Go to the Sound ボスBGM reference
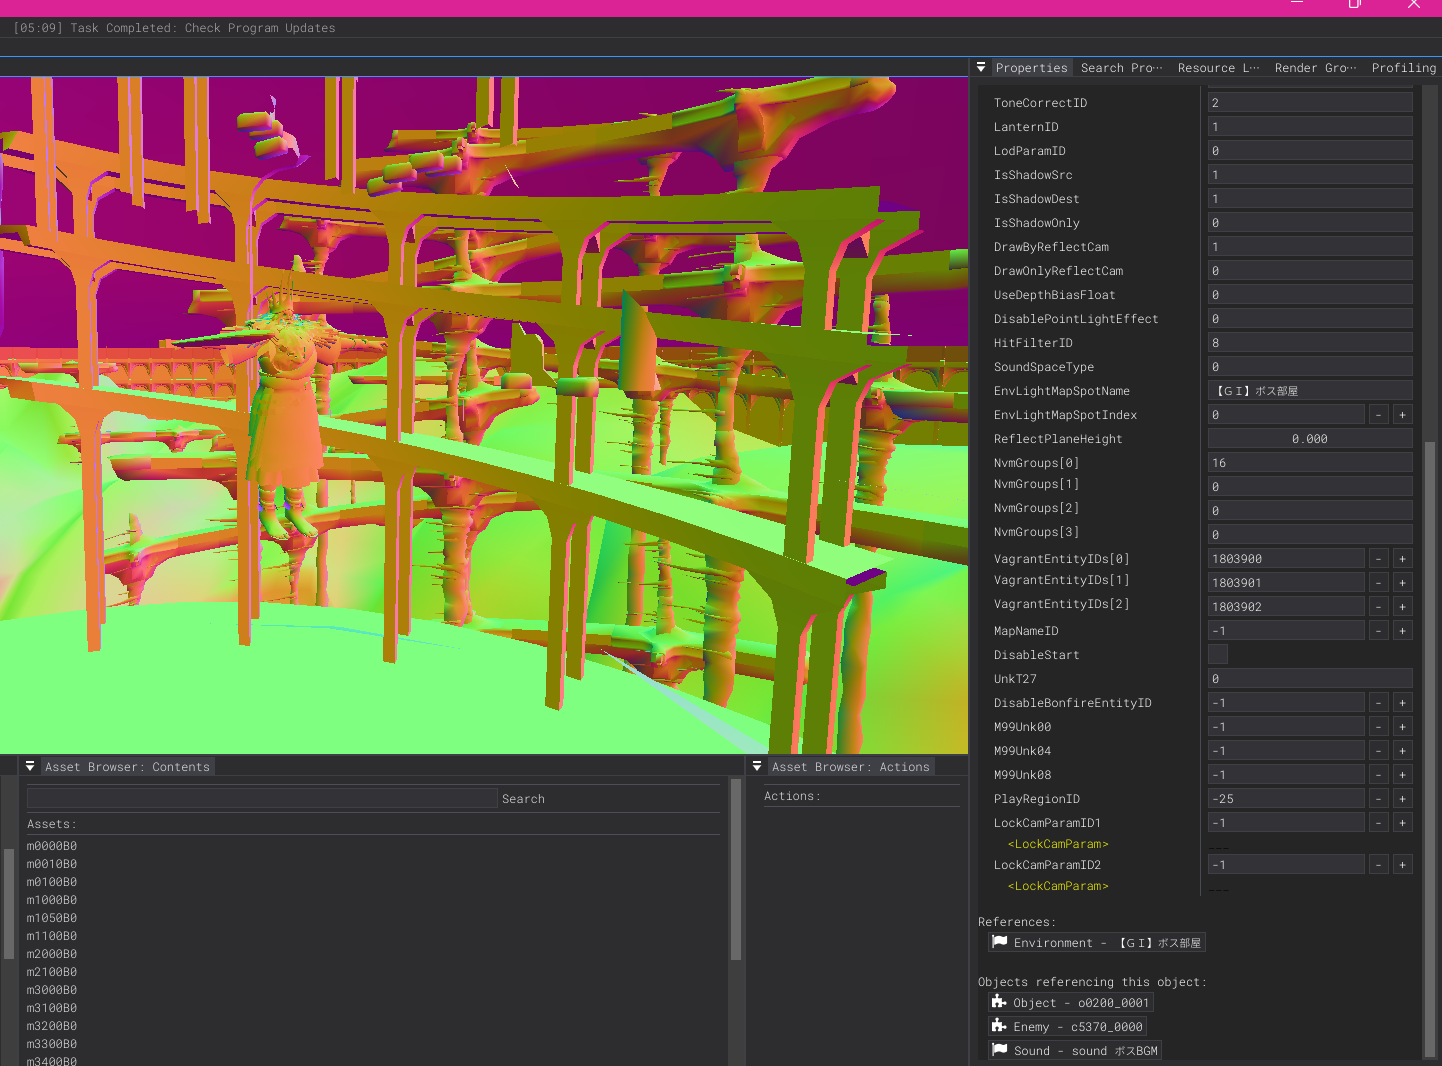The image size is (1442, 1066). point(1075,1050)
